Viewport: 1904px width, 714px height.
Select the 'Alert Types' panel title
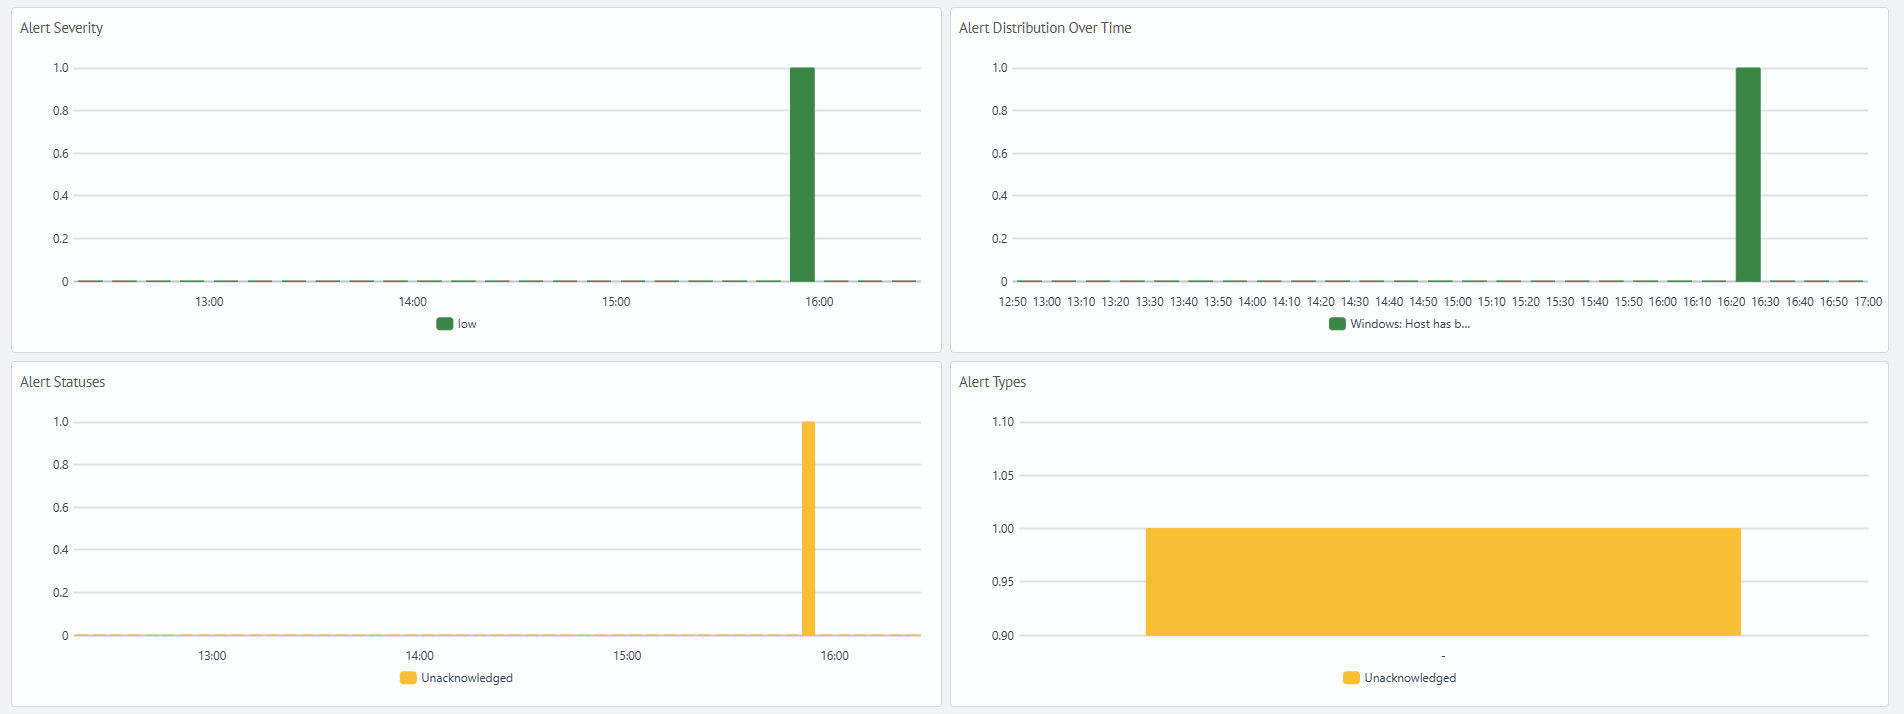(x=992, y=382)
